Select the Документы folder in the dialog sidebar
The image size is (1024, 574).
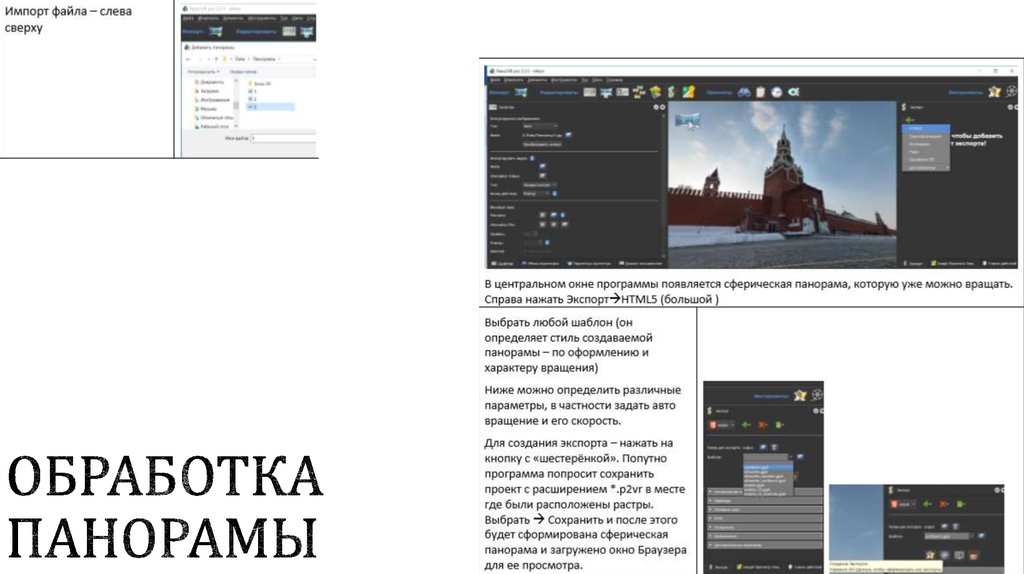pos(210,82)
